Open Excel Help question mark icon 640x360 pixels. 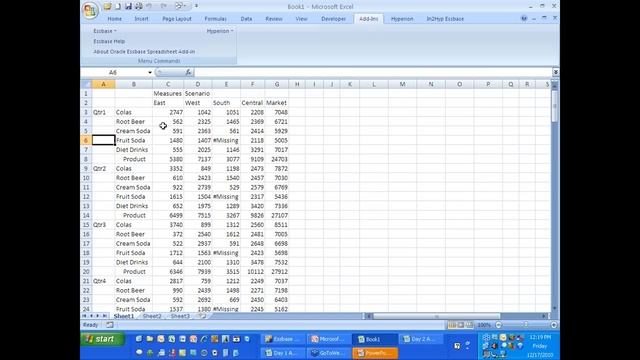coord(524,18)
